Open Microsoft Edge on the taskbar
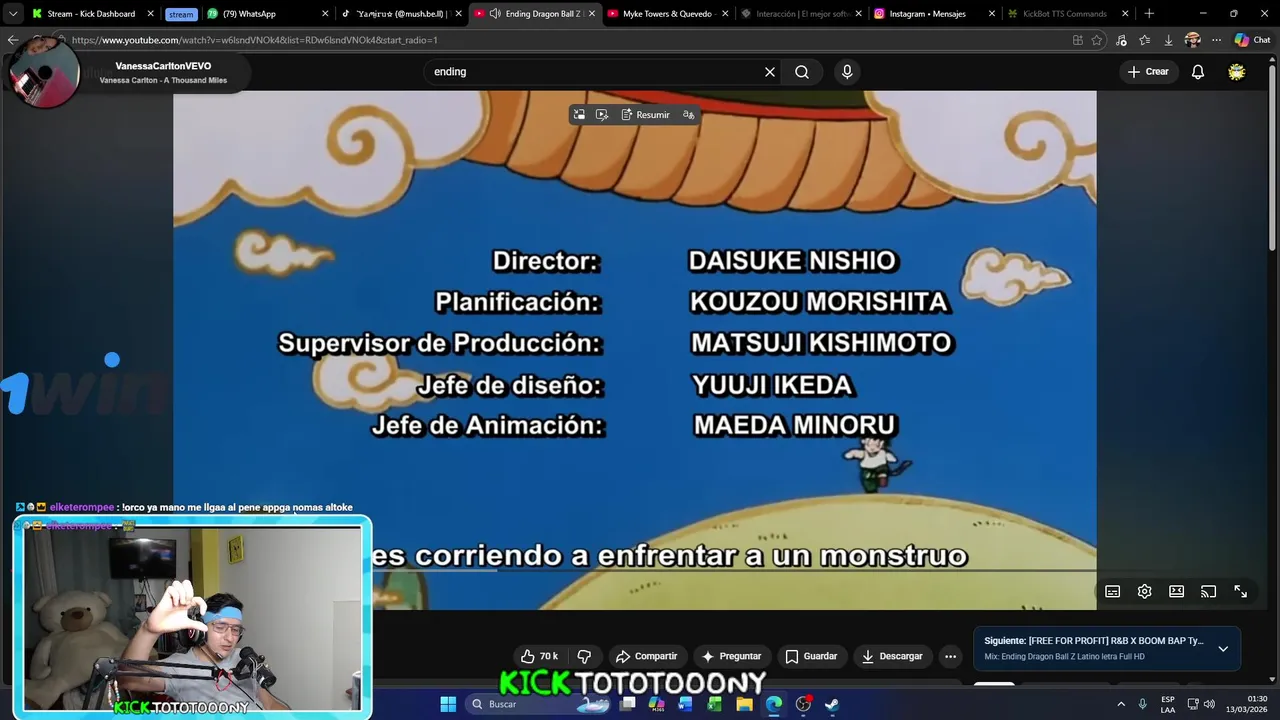 click(773, 704)
